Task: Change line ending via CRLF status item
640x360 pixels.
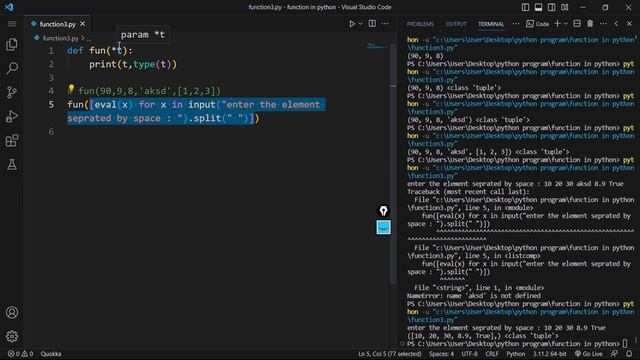Action: 492,354
